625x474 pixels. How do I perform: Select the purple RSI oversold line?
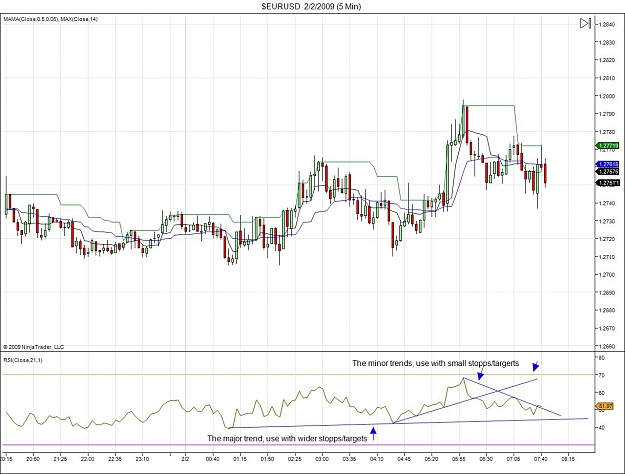click(298, 445)
